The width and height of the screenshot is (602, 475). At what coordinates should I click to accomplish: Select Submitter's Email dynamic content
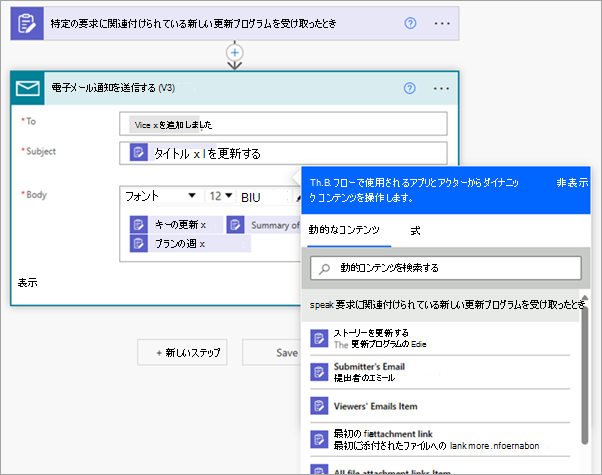(440, 372)
